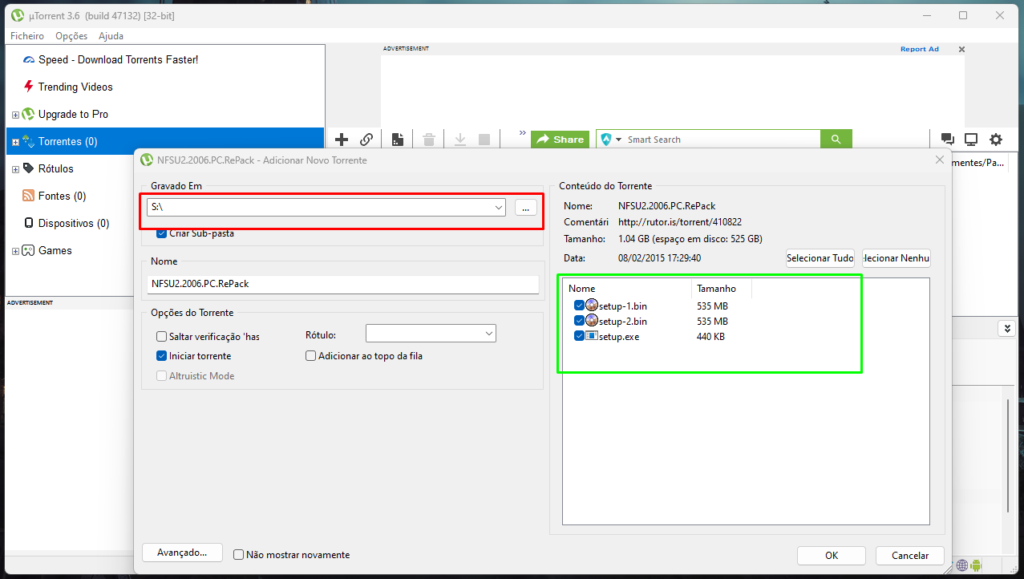Click the remote monitor icon in toolbar

tap(971, 139)
